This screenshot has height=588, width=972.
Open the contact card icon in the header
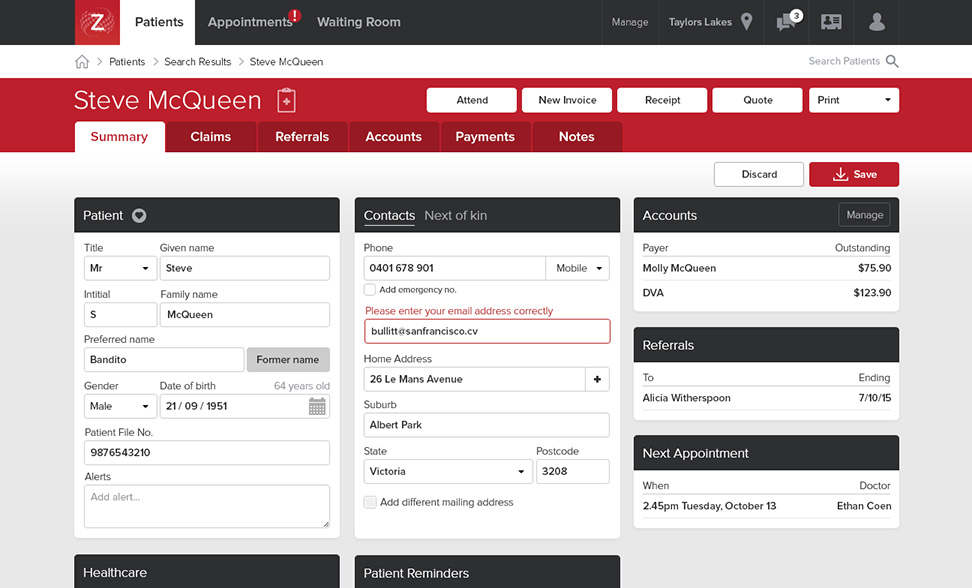[831, 22]
